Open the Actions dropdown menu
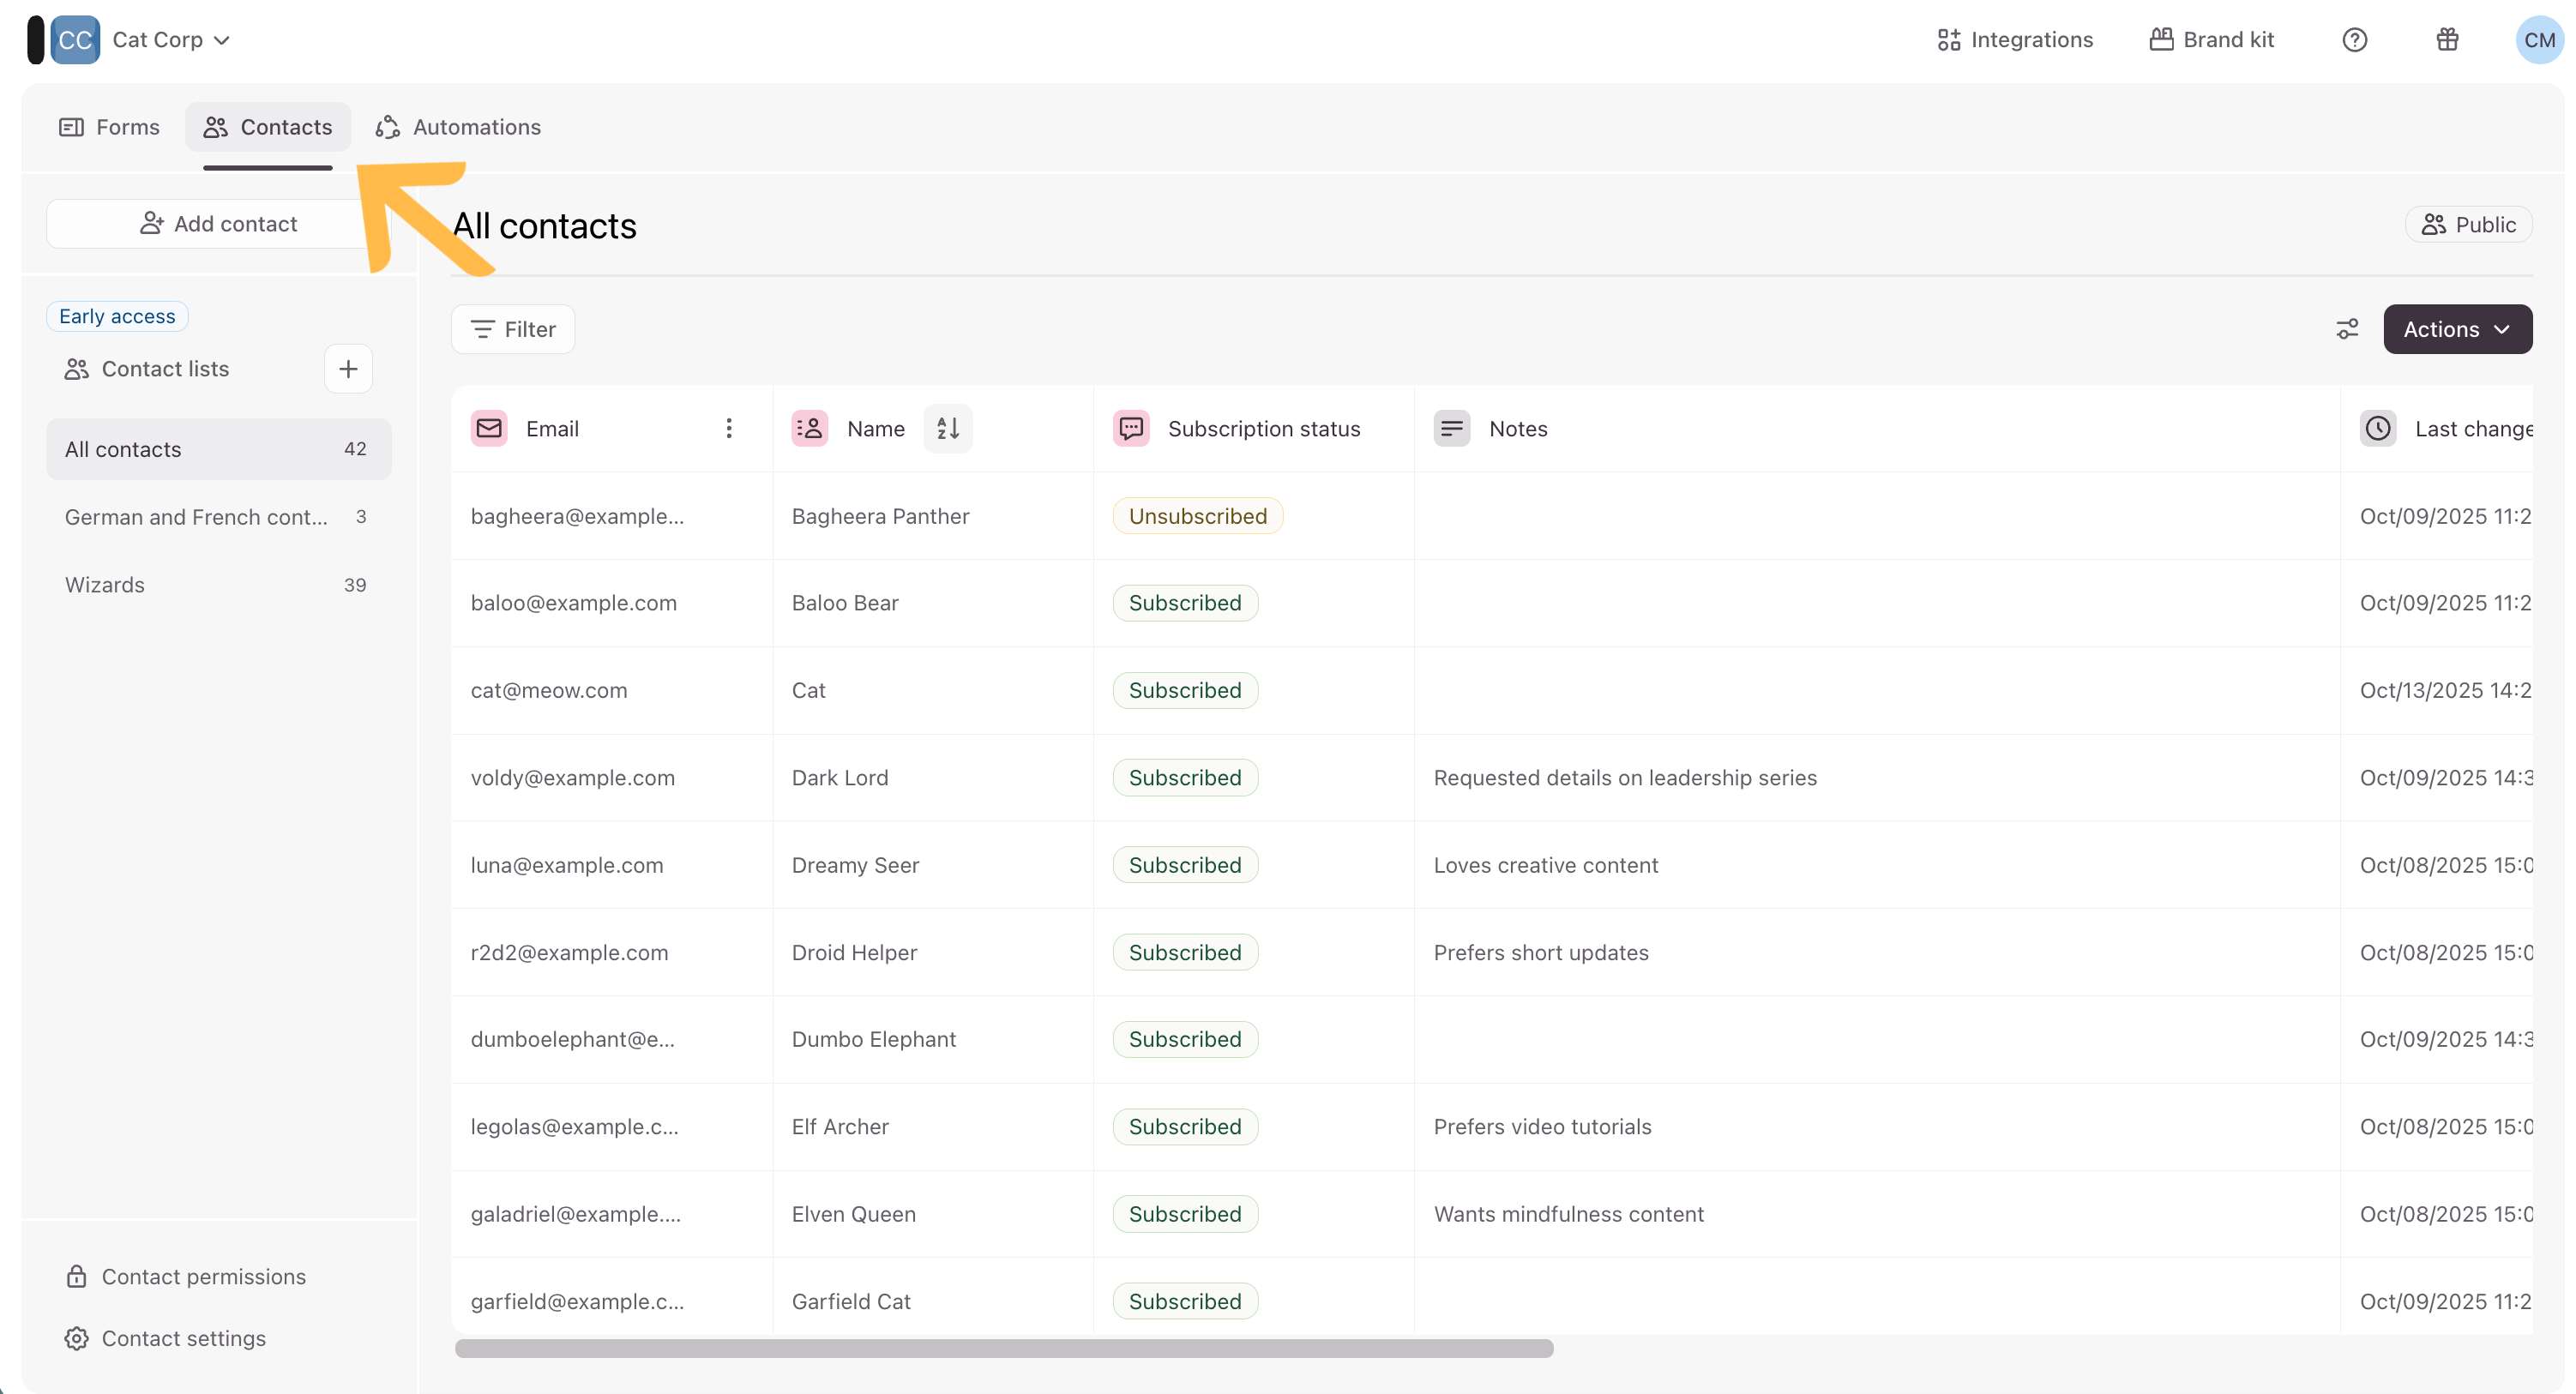 point(2457,329)
